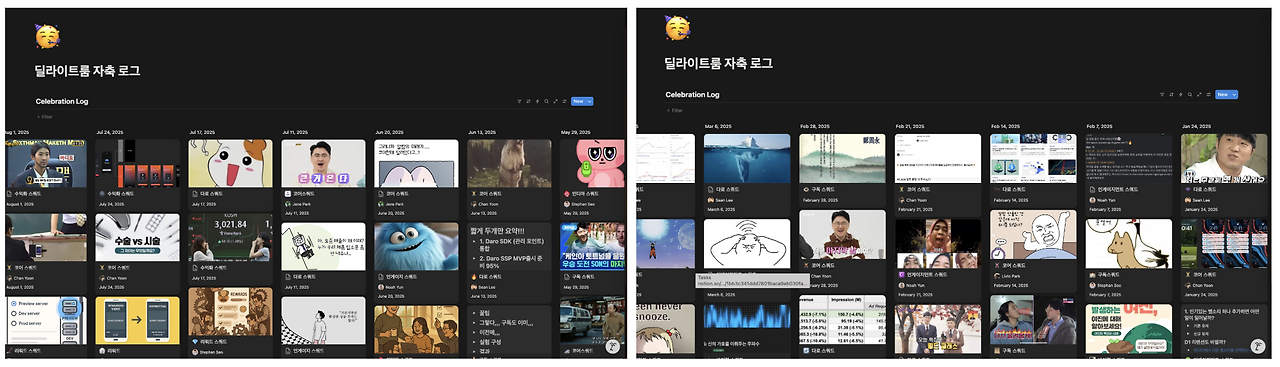Click search magnifier in right window toolbar
This screenshot has width=1280, height=367.
pos(1190,95)
